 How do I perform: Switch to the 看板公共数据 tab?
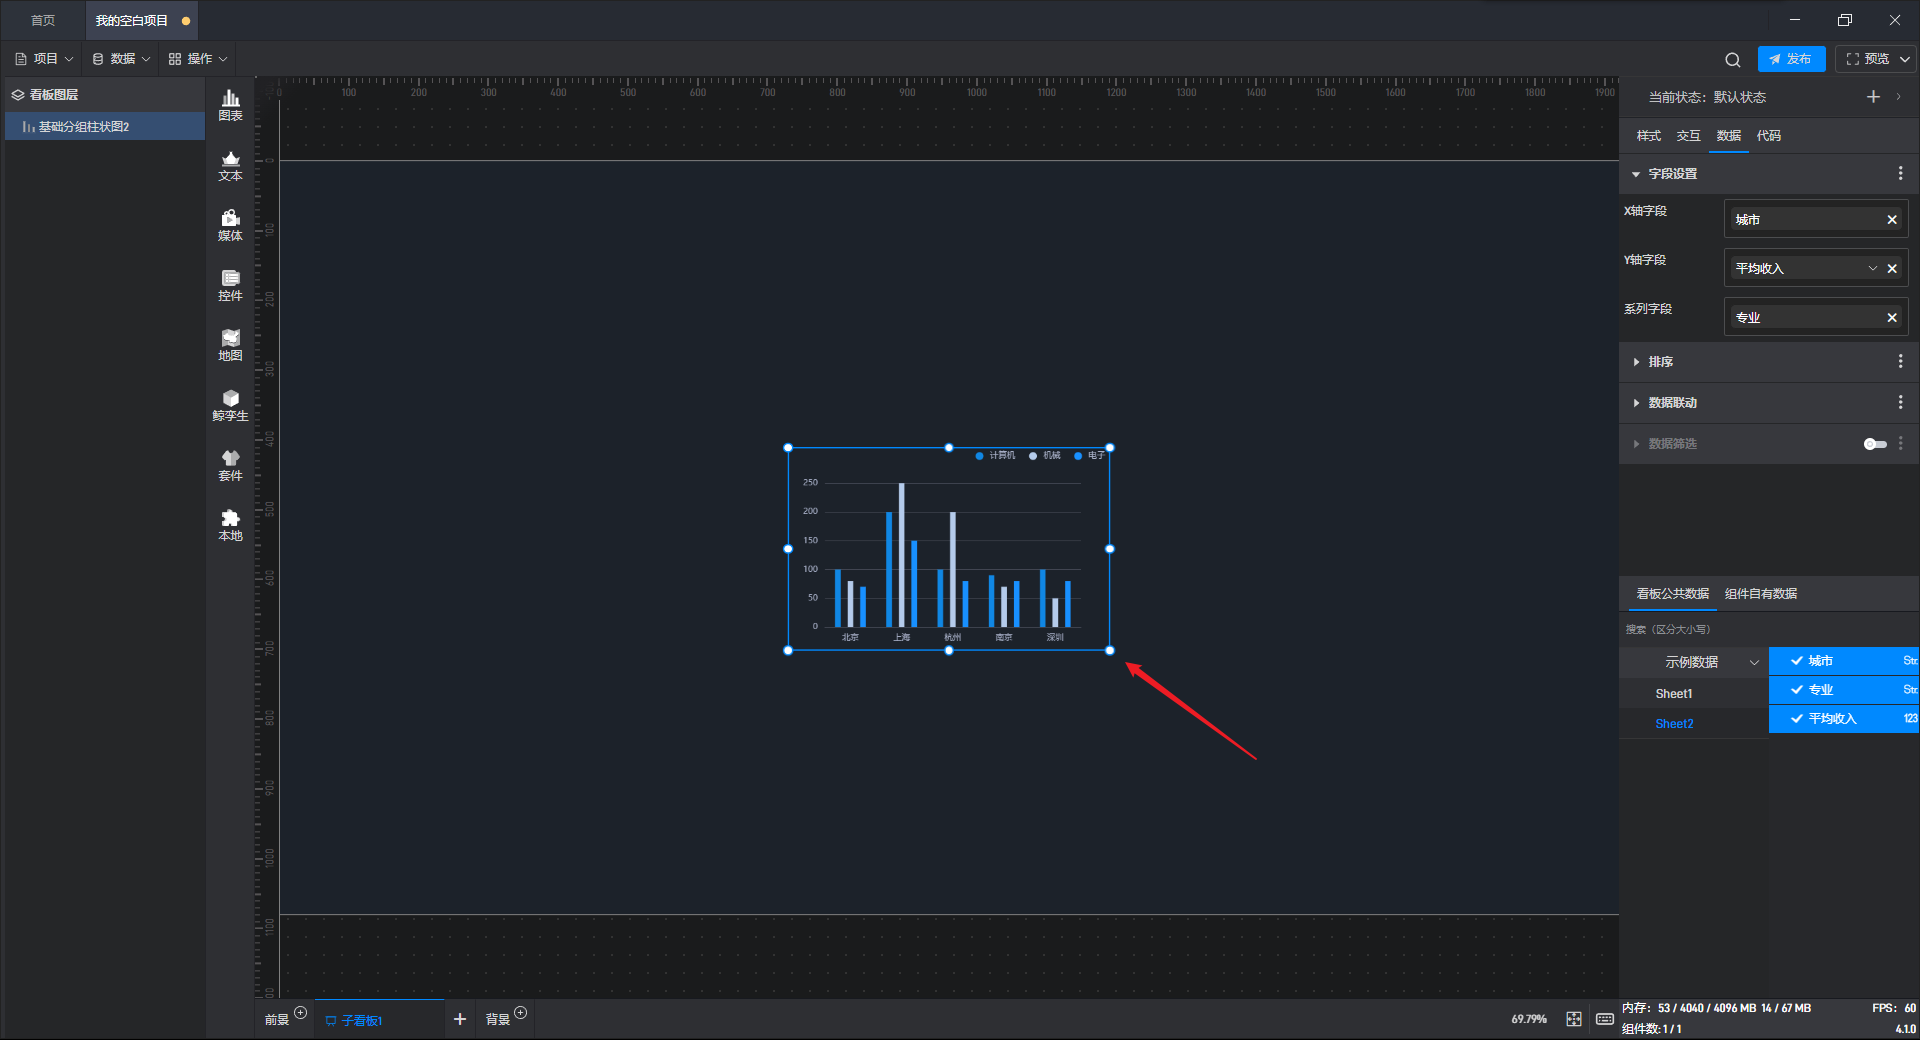1672,594
